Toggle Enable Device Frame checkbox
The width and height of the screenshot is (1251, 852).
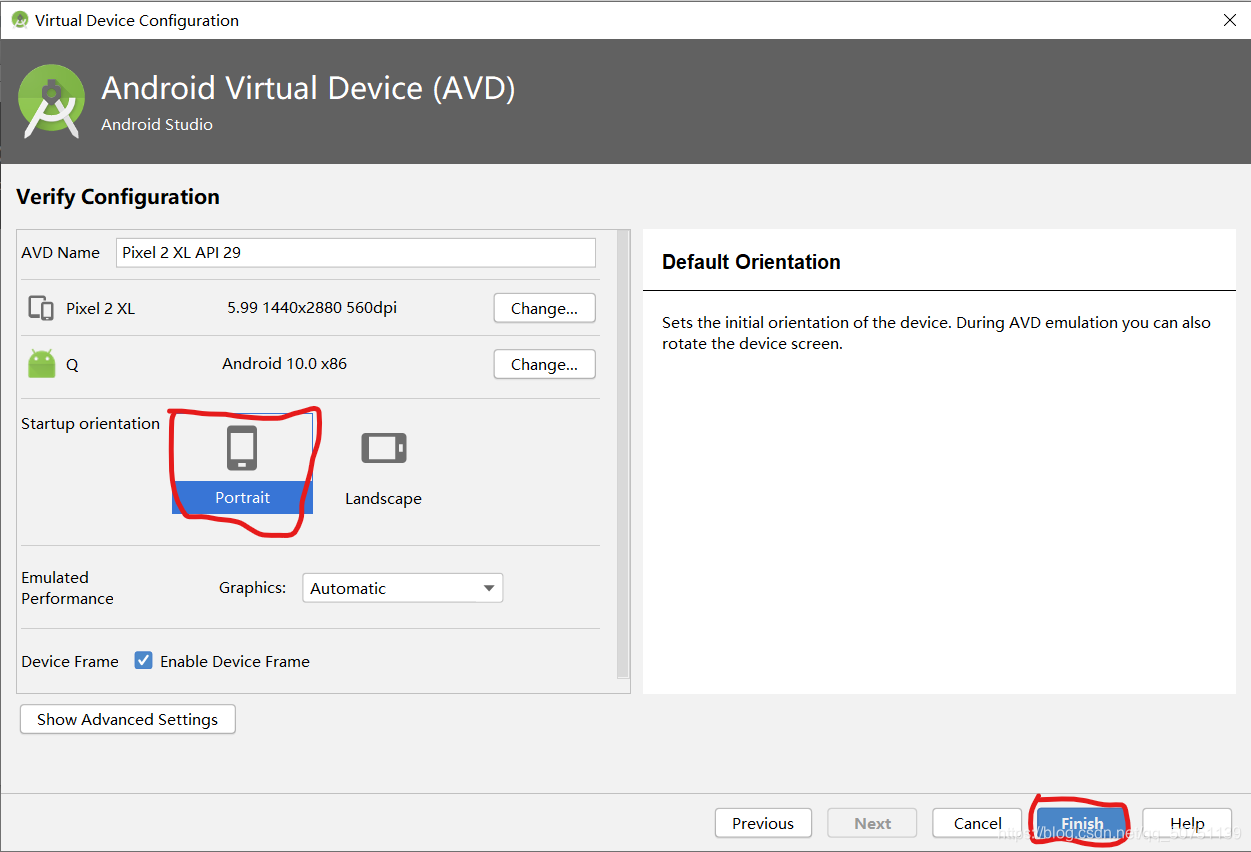tap(144, 660)
